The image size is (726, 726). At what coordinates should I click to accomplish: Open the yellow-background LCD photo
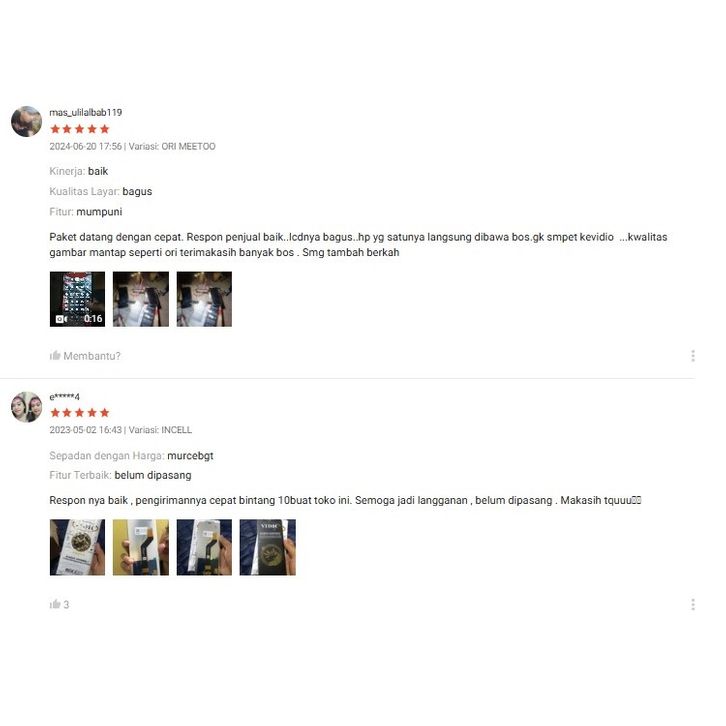coord(141,547)
